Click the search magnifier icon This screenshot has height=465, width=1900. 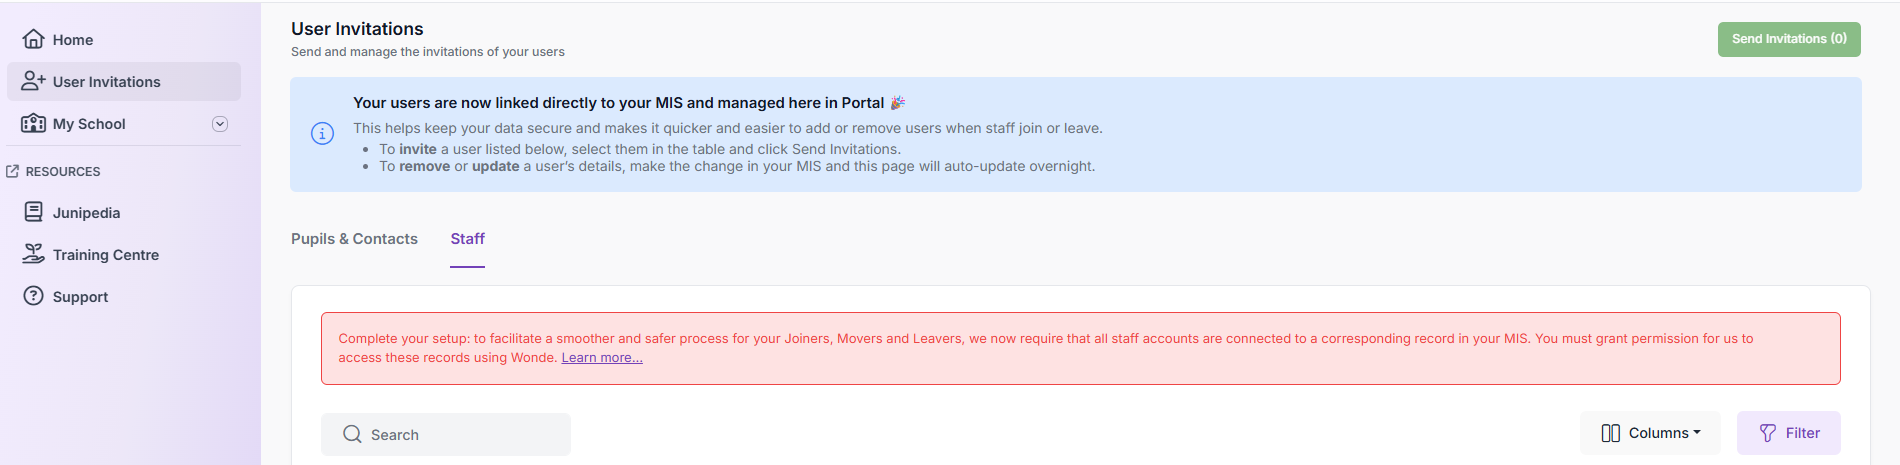352,434
